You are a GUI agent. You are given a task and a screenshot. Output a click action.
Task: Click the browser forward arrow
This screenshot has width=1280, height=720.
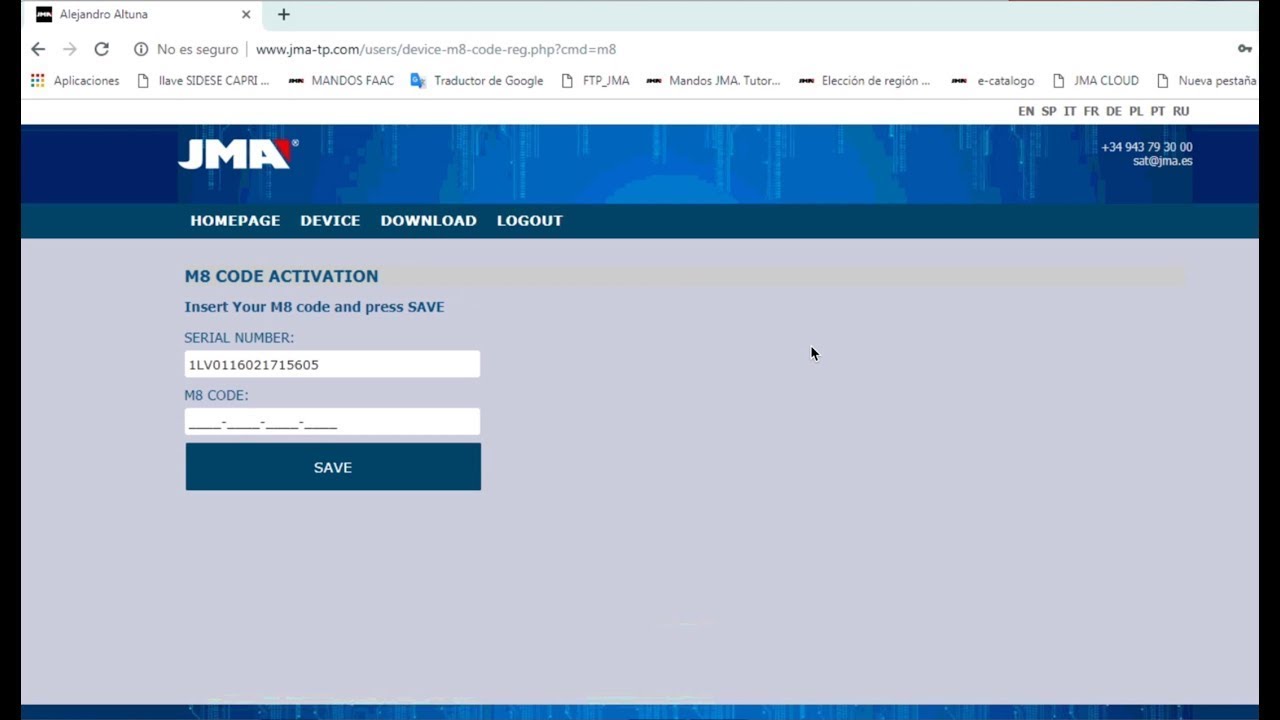click(x=69, y=49)
